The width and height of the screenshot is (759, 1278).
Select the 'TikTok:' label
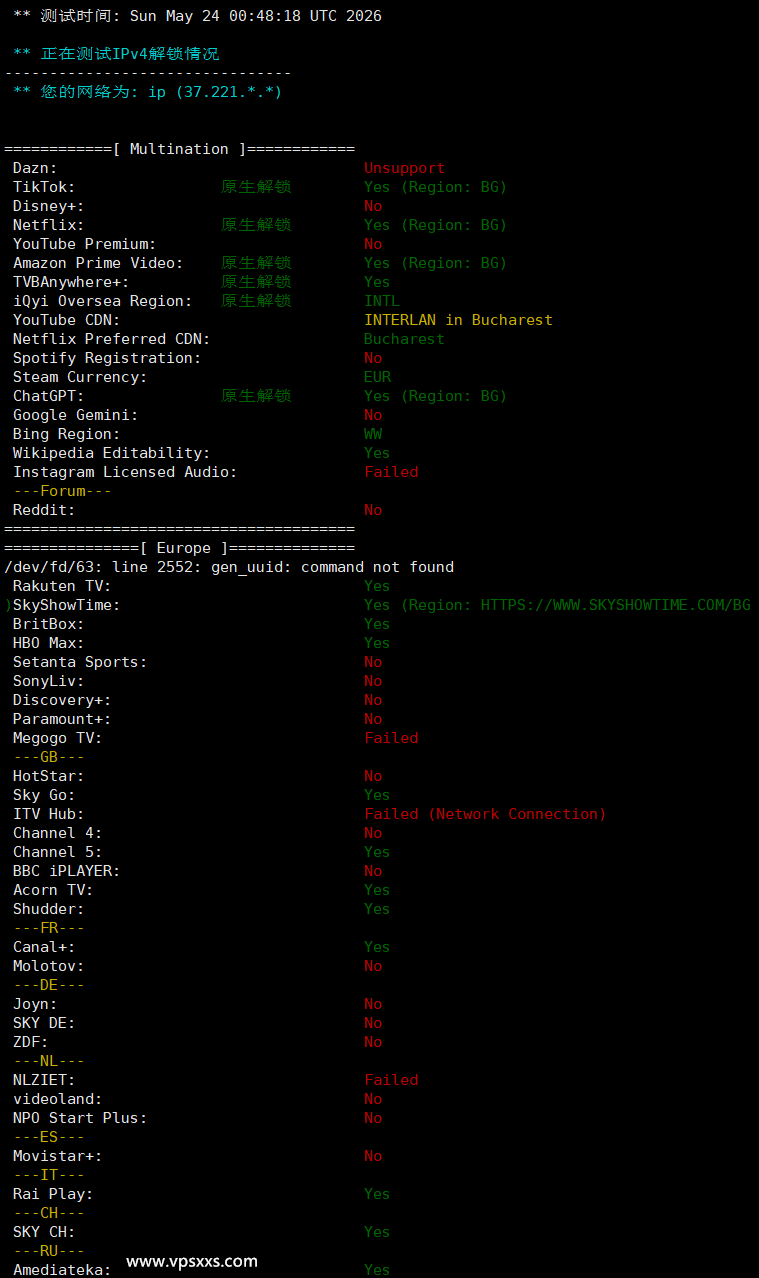point(44,187)
